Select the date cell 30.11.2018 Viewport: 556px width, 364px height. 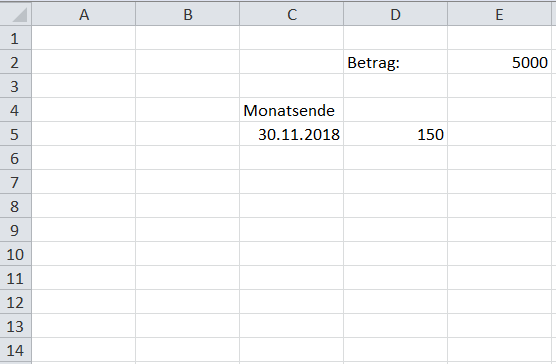coord(291,134)
